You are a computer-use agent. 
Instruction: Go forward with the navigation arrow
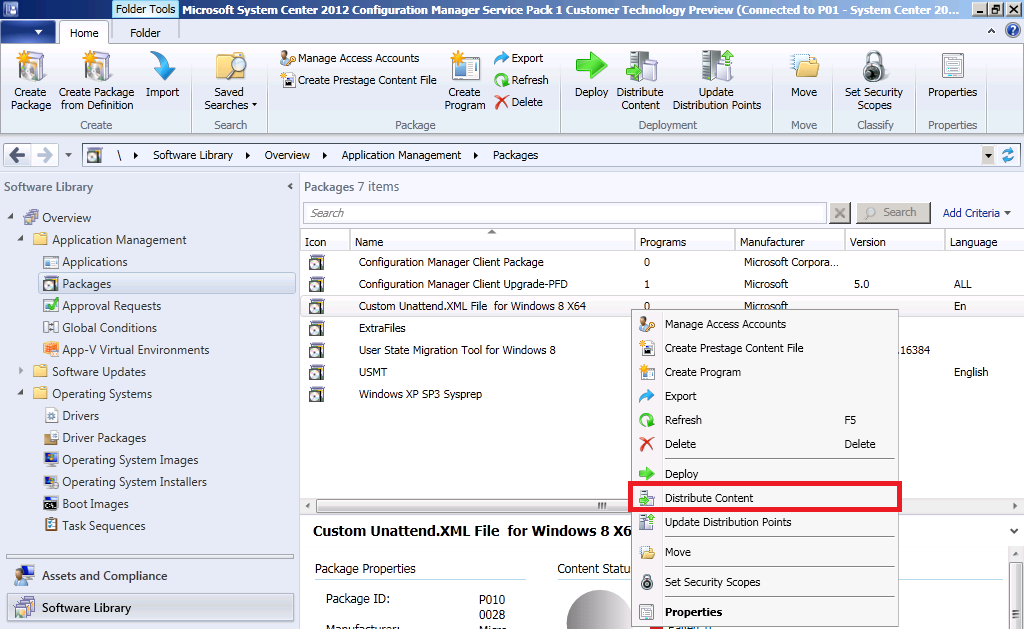44,155
